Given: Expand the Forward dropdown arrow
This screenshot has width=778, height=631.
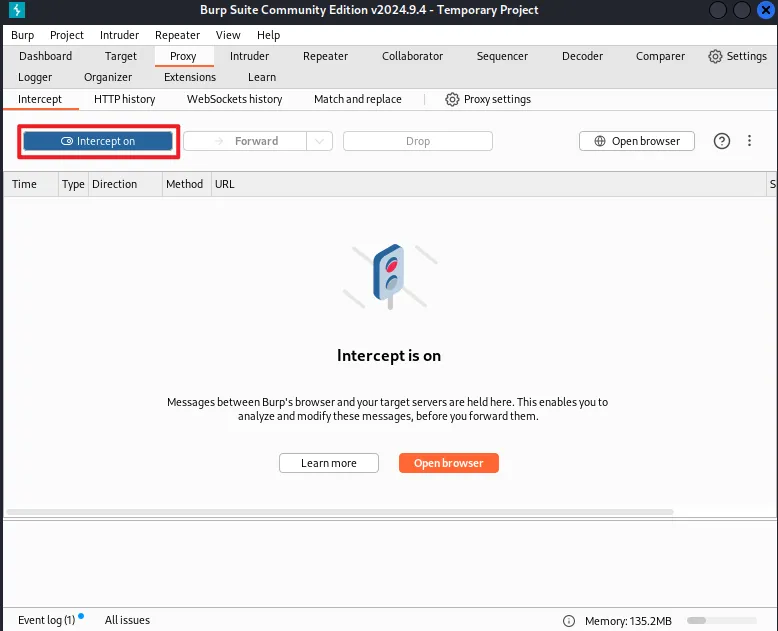Looking at the screenshot, I should [320, 141].
